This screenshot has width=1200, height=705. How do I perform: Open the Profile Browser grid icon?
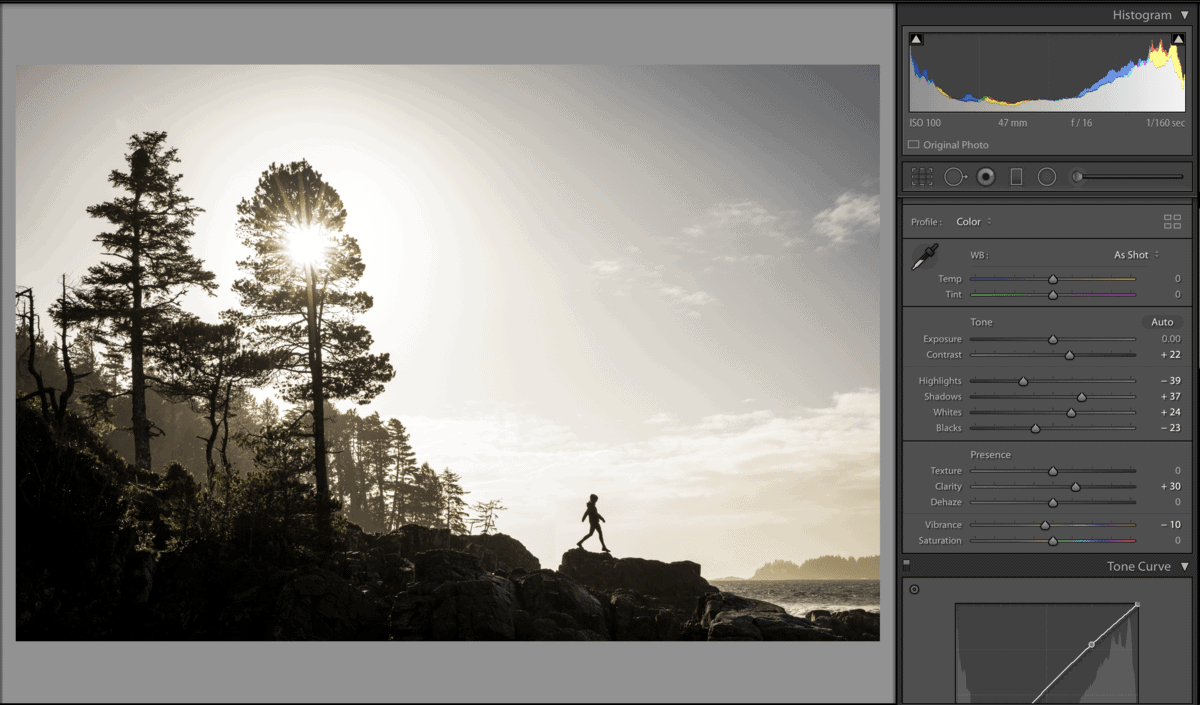pyautogui.click(x=1172, y=222)
